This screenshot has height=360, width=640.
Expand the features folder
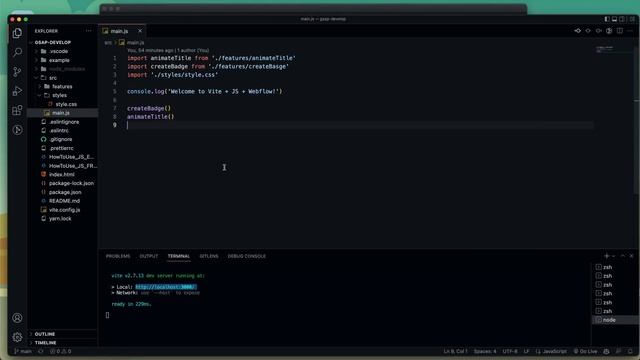coord(62,87)
